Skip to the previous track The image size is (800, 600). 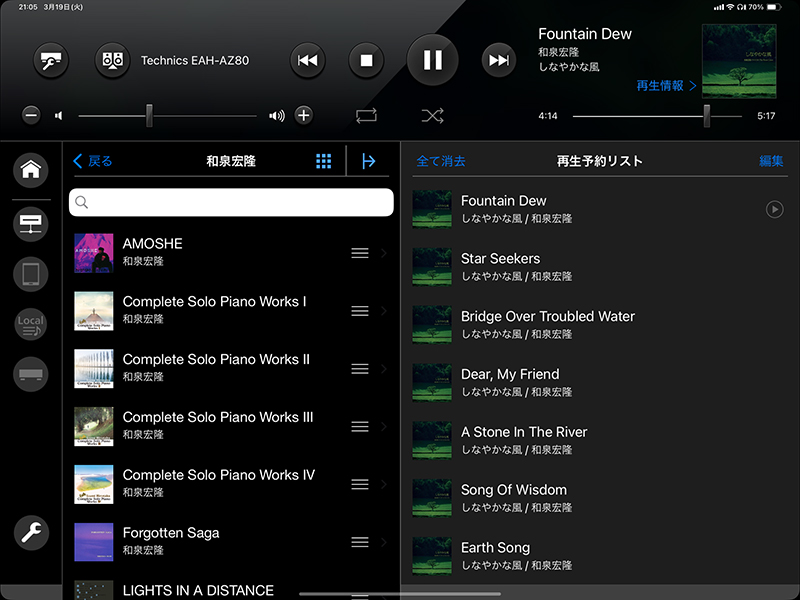point(307,60)
